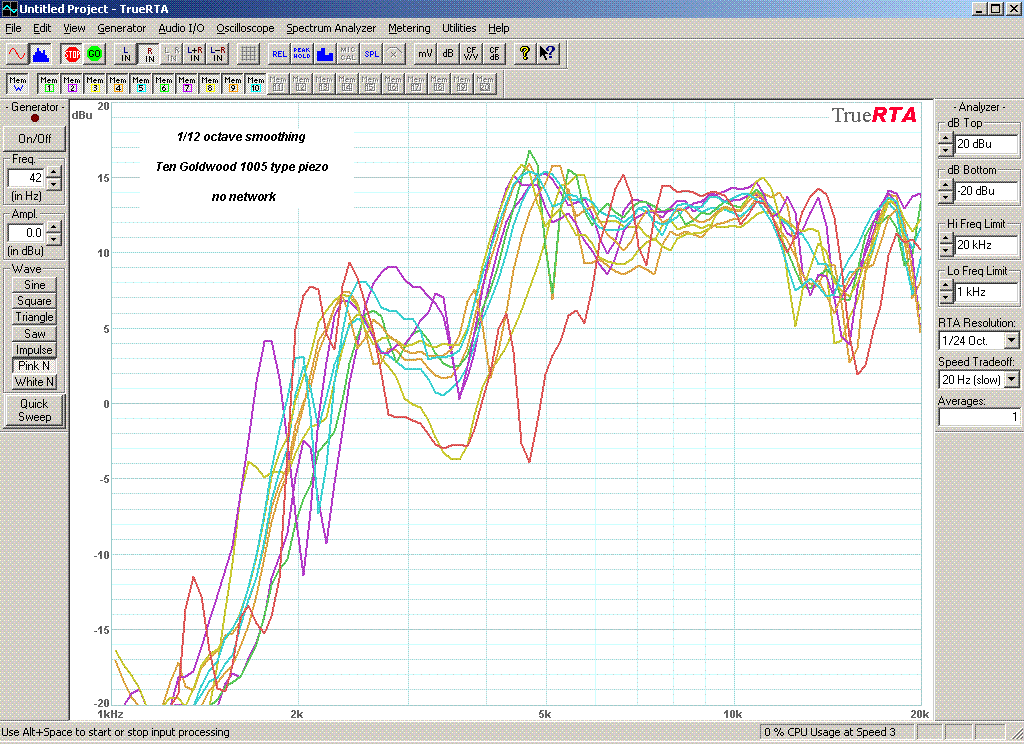Screen dimensions: 1024x744
Task: Click the Mem W memory button
Action: [18, 84]
